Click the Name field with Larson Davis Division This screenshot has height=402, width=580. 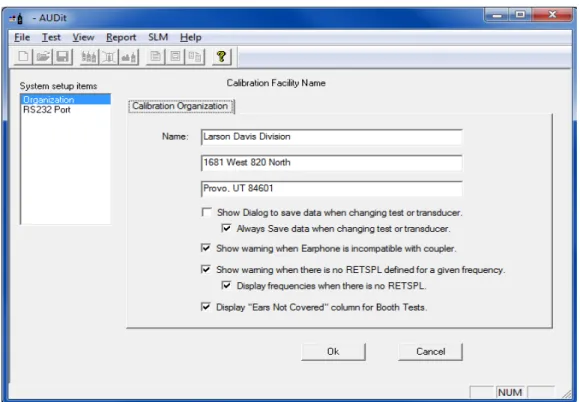331,137
